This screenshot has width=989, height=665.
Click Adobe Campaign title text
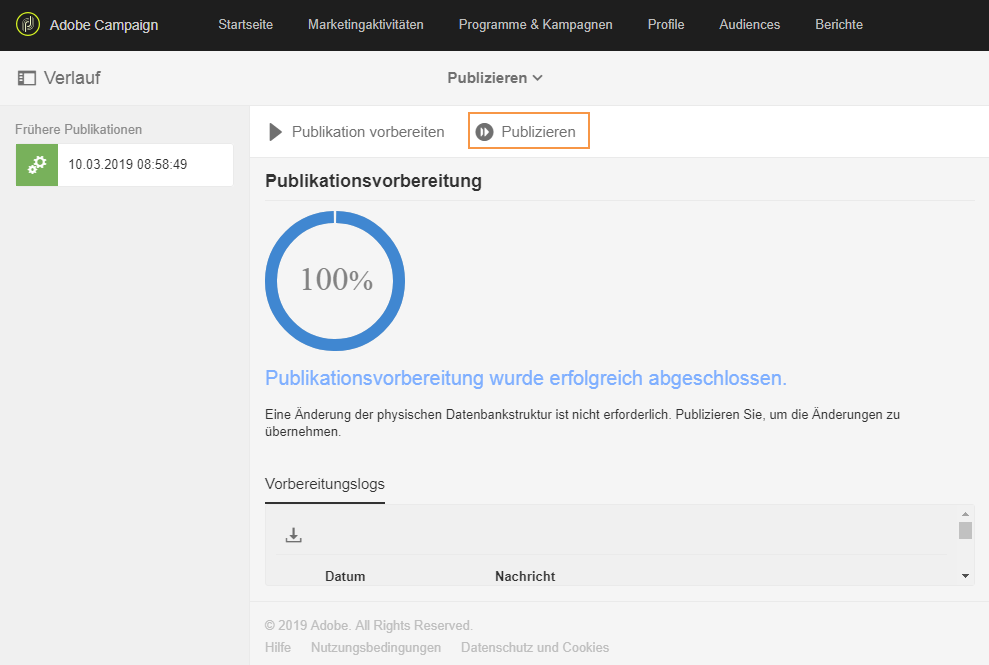click(104, 25)
